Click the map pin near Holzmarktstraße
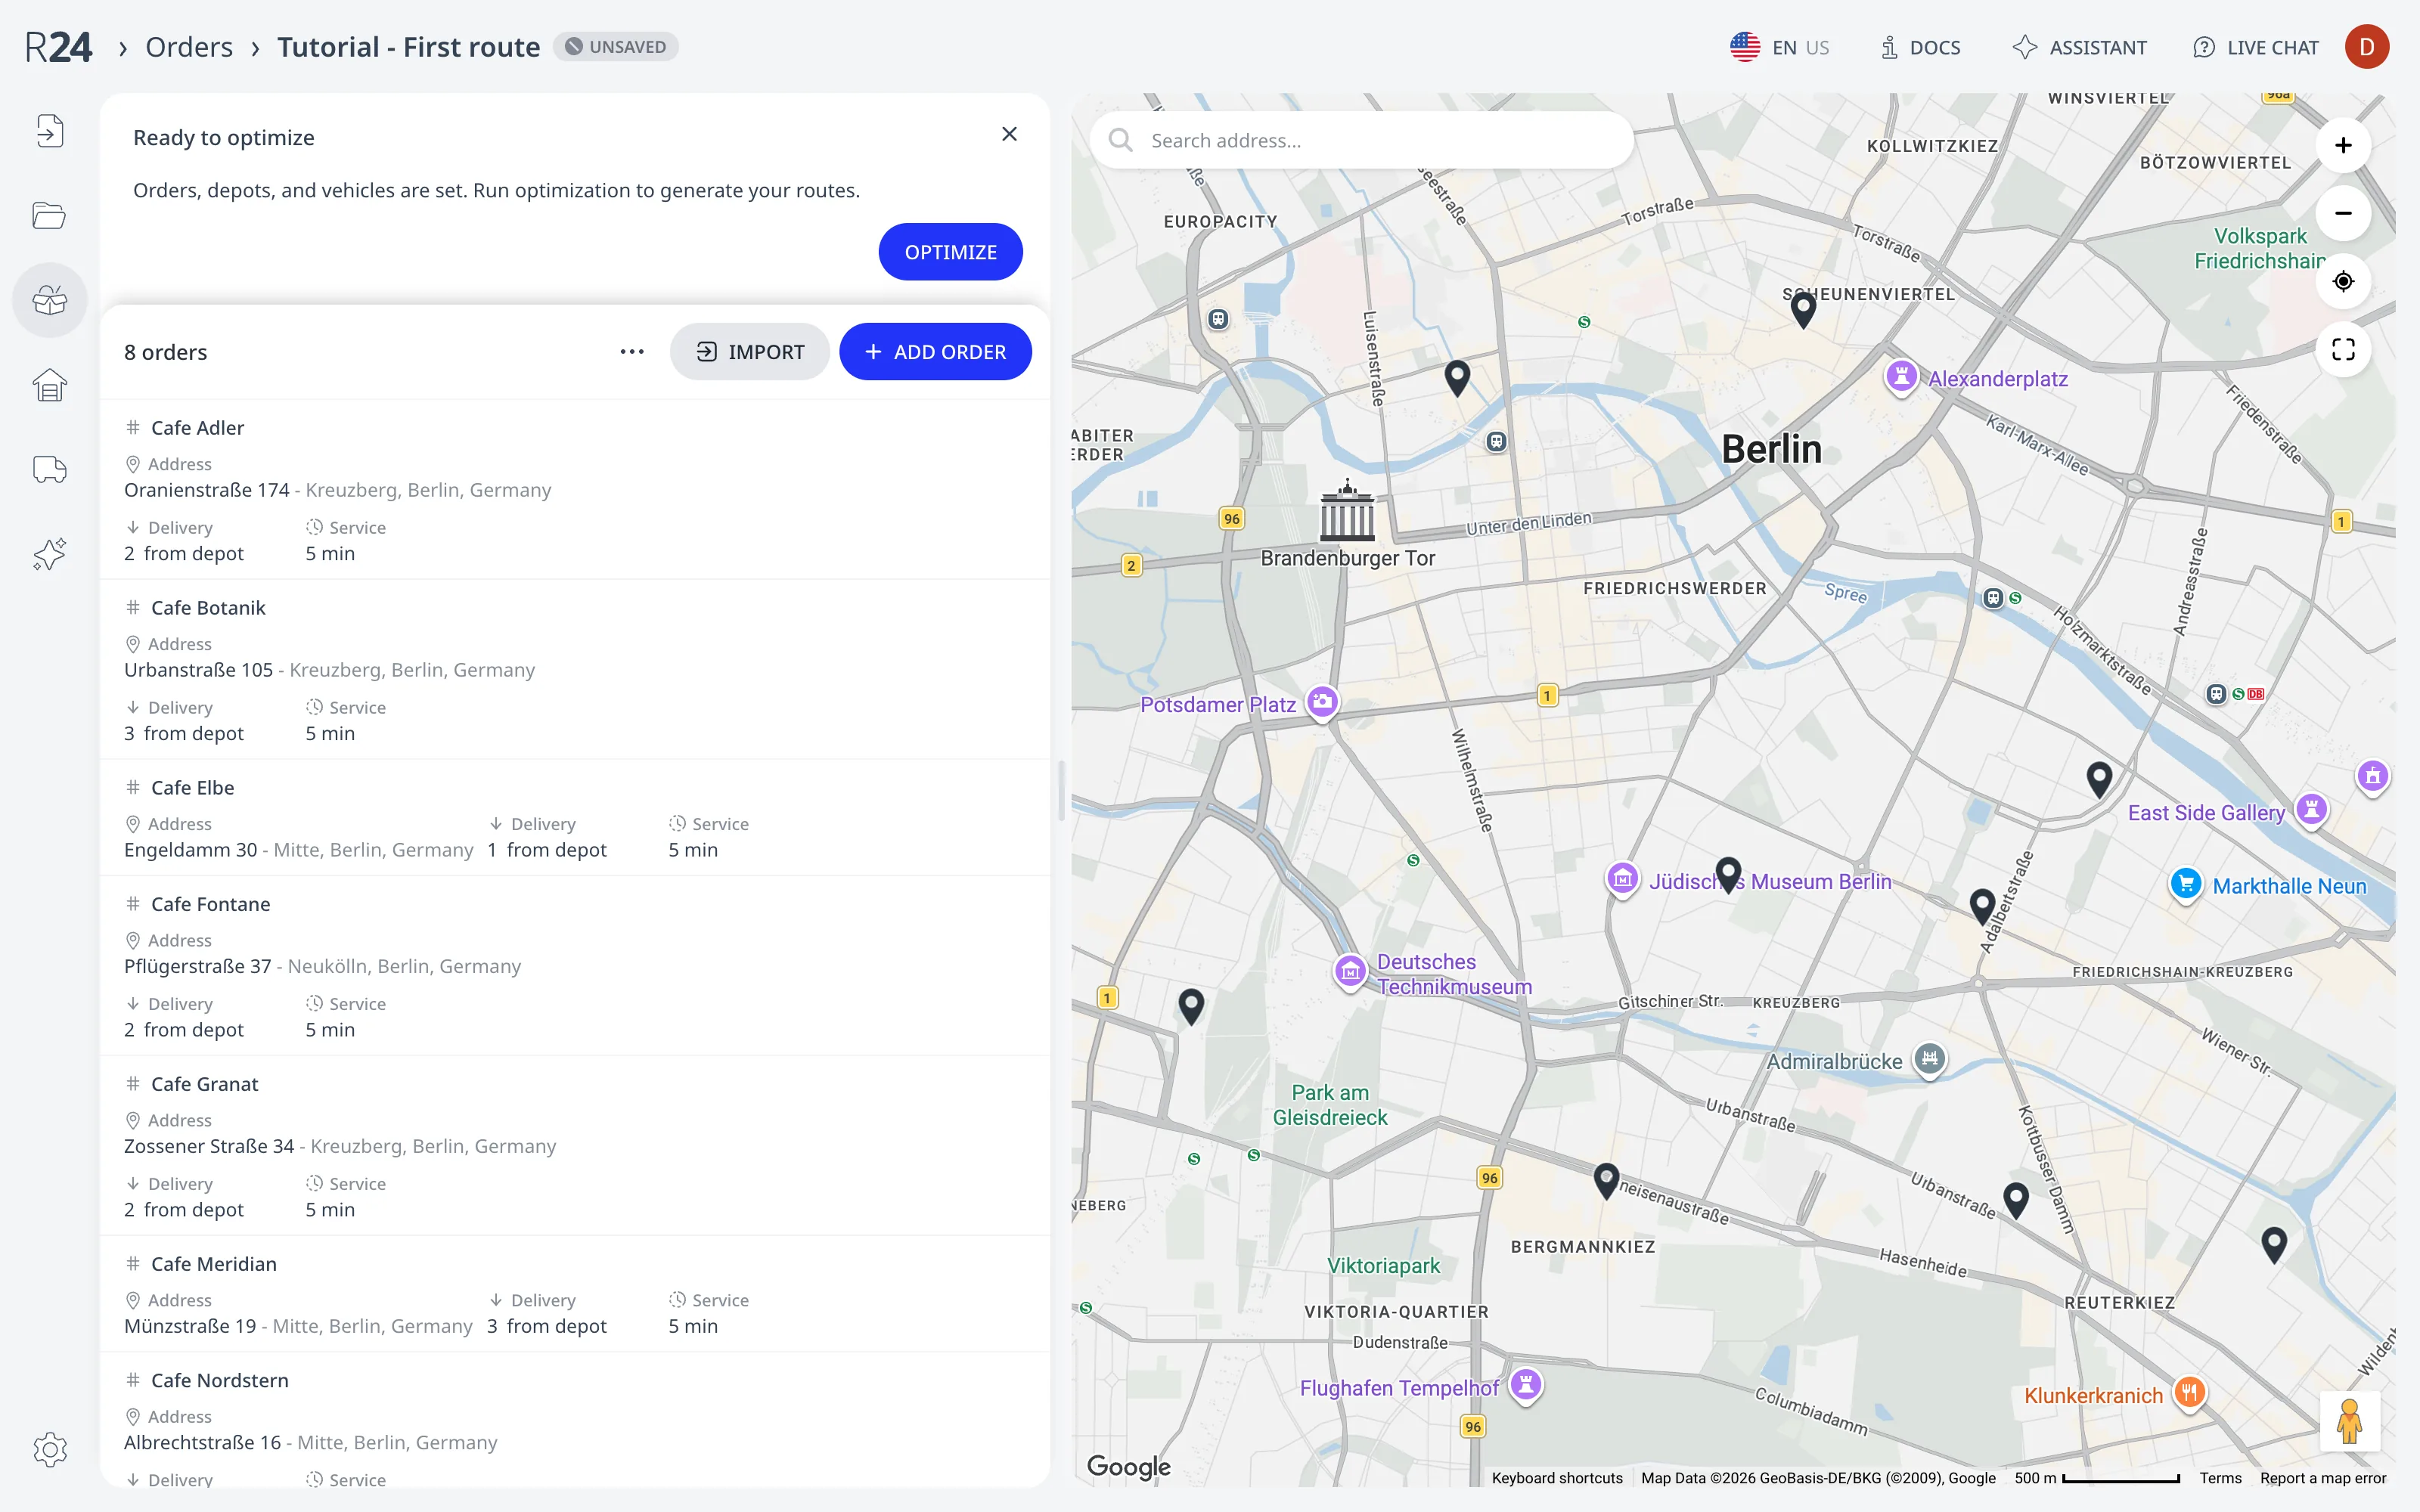The image size is (2420, 1512). 2099,779
